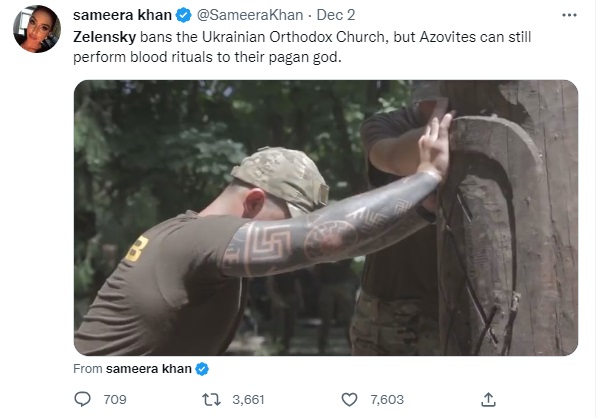Image resolution: width=601 pixels, height=418 pixels.
Task: Like the tweet with the heart icon
Action: coord(349,400)
